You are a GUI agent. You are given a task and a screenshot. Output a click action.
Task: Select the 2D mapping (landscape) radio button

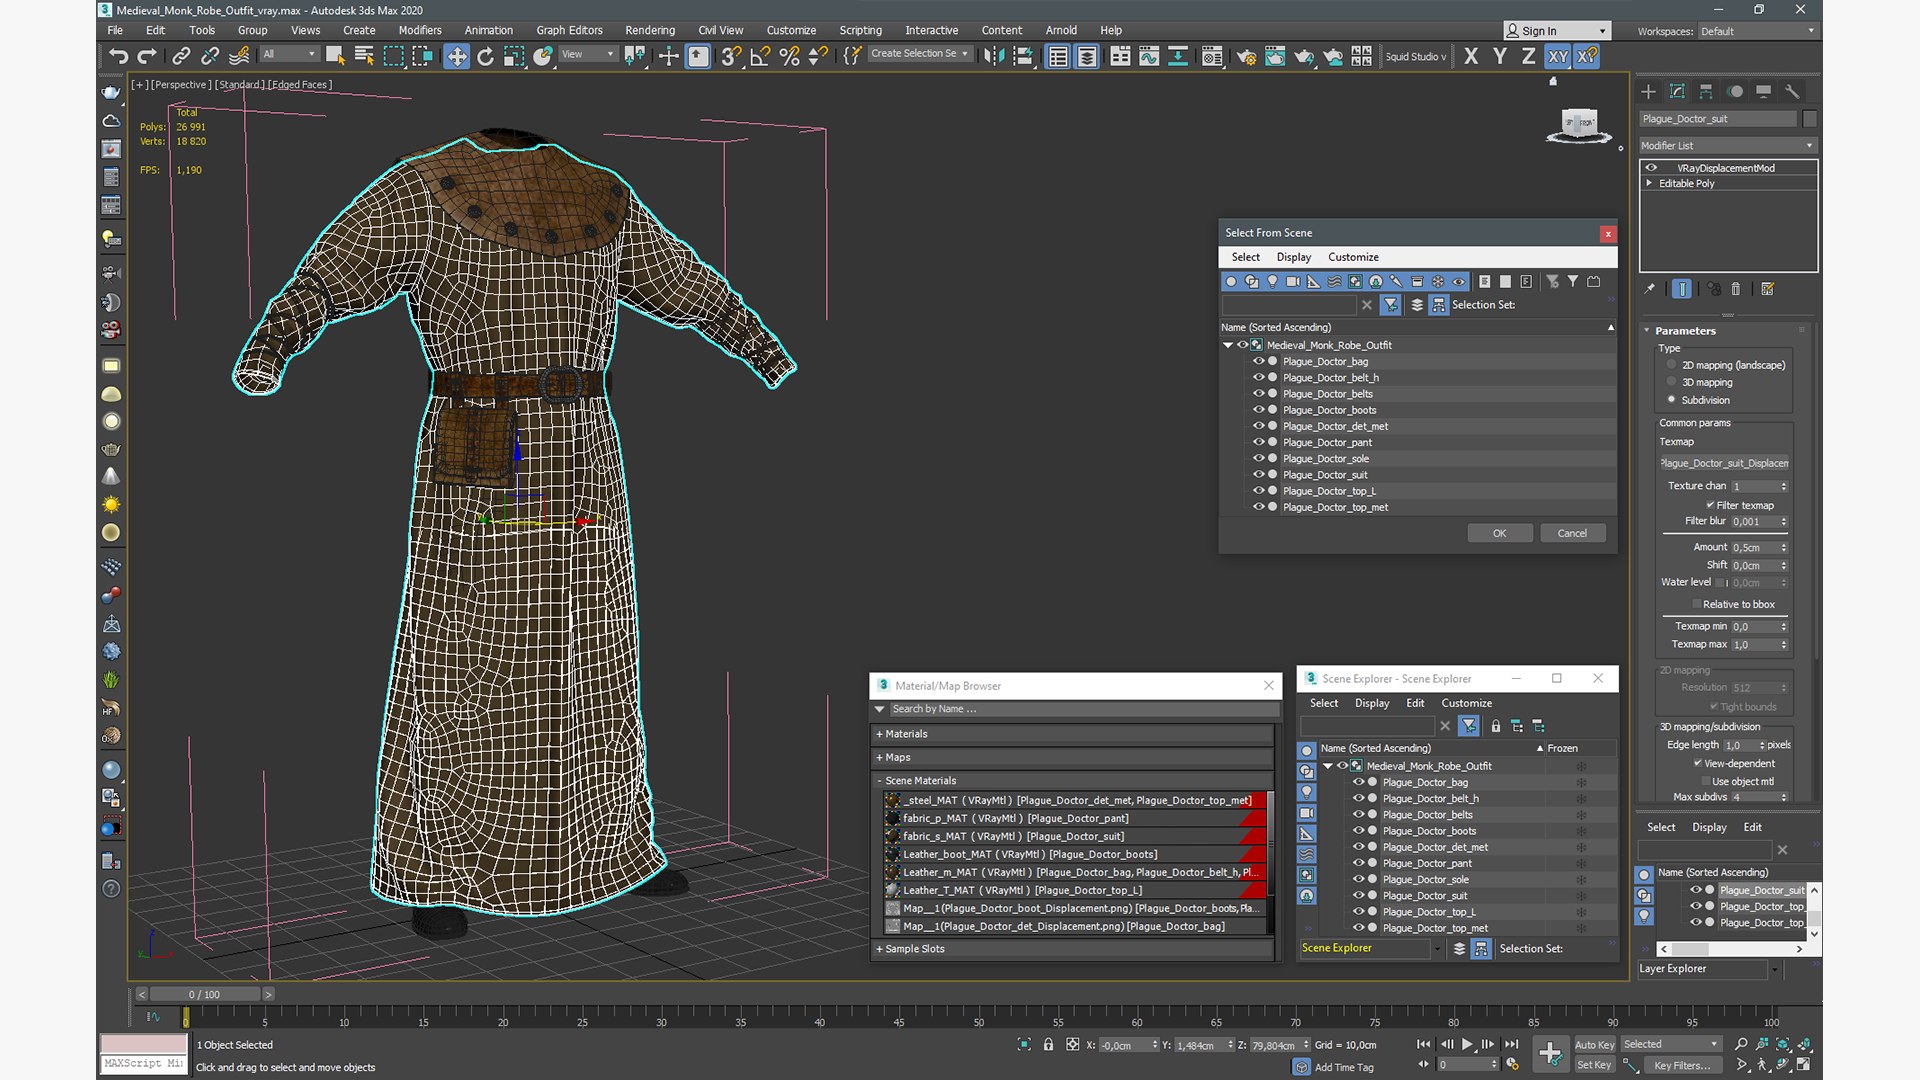tap(1671, 365)
